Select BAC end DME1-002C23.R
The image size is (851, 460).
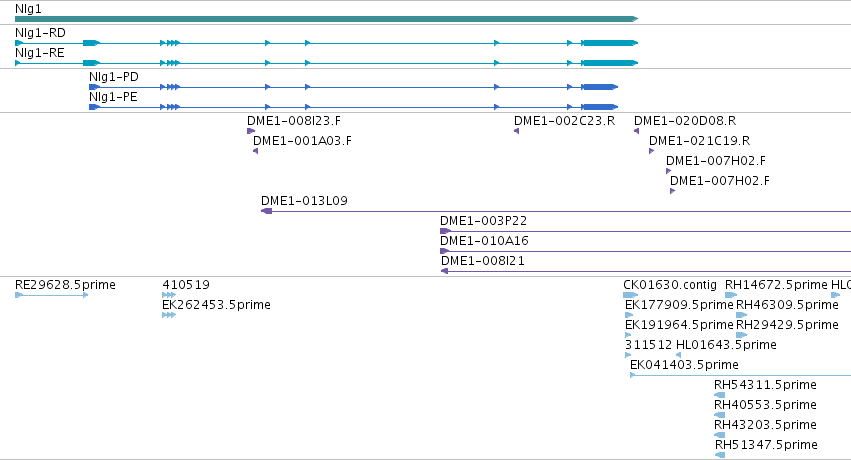pyautogui.click(x=564, y=120)
